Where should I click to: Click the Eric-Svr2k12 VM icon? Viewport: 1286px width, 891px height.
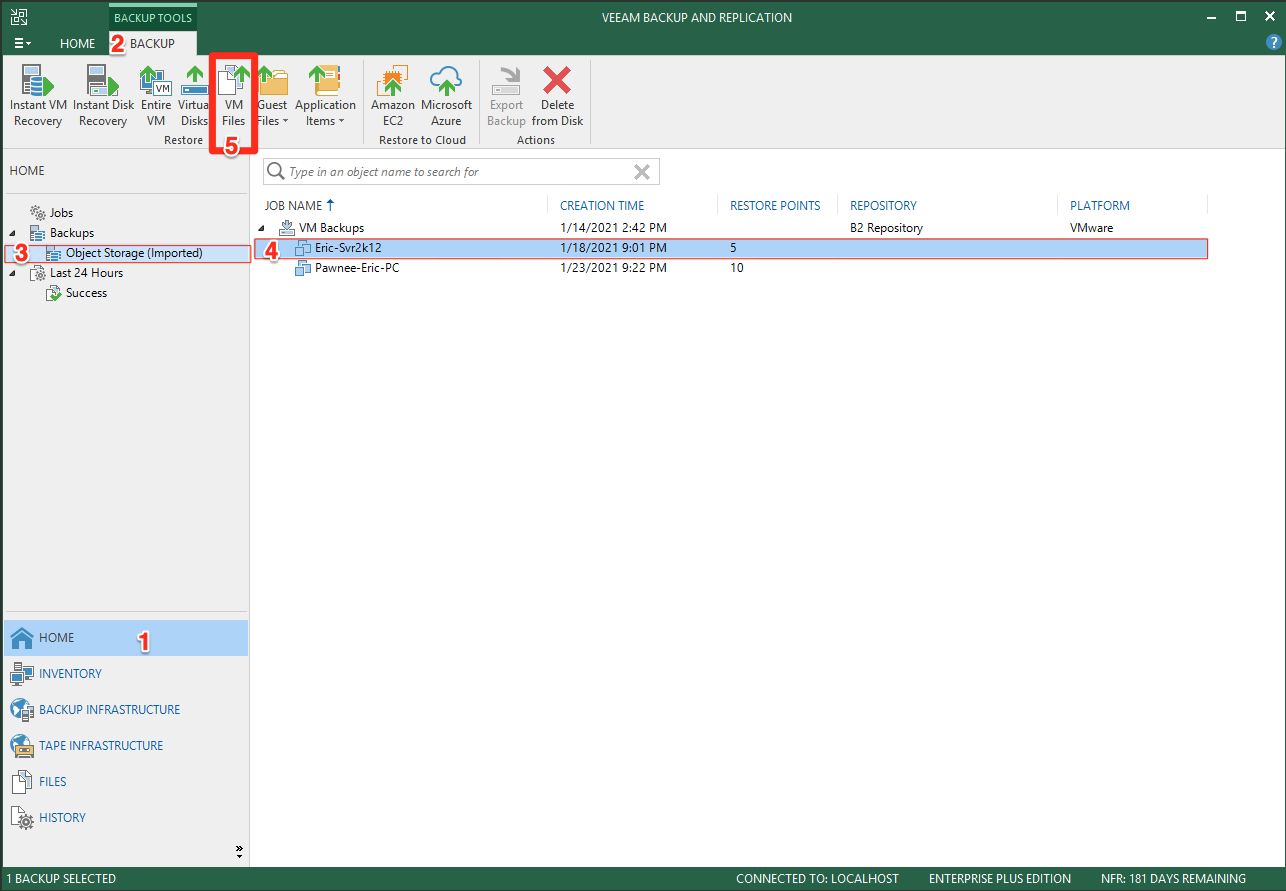303,248
